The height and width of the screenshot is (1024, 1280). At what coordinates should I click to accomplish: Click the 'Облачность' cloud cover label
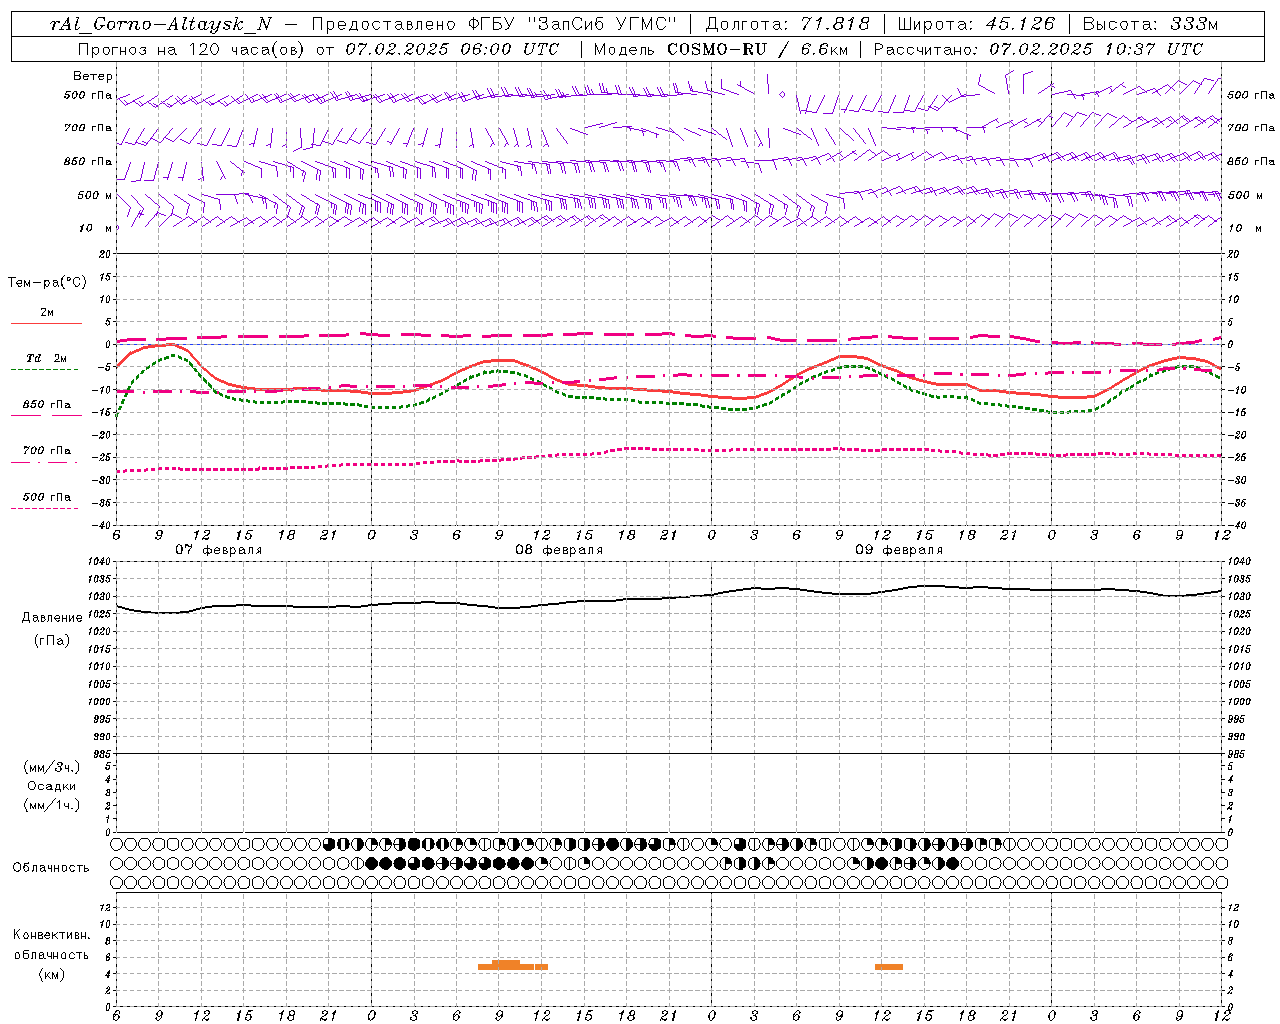(x=51, y=868)
